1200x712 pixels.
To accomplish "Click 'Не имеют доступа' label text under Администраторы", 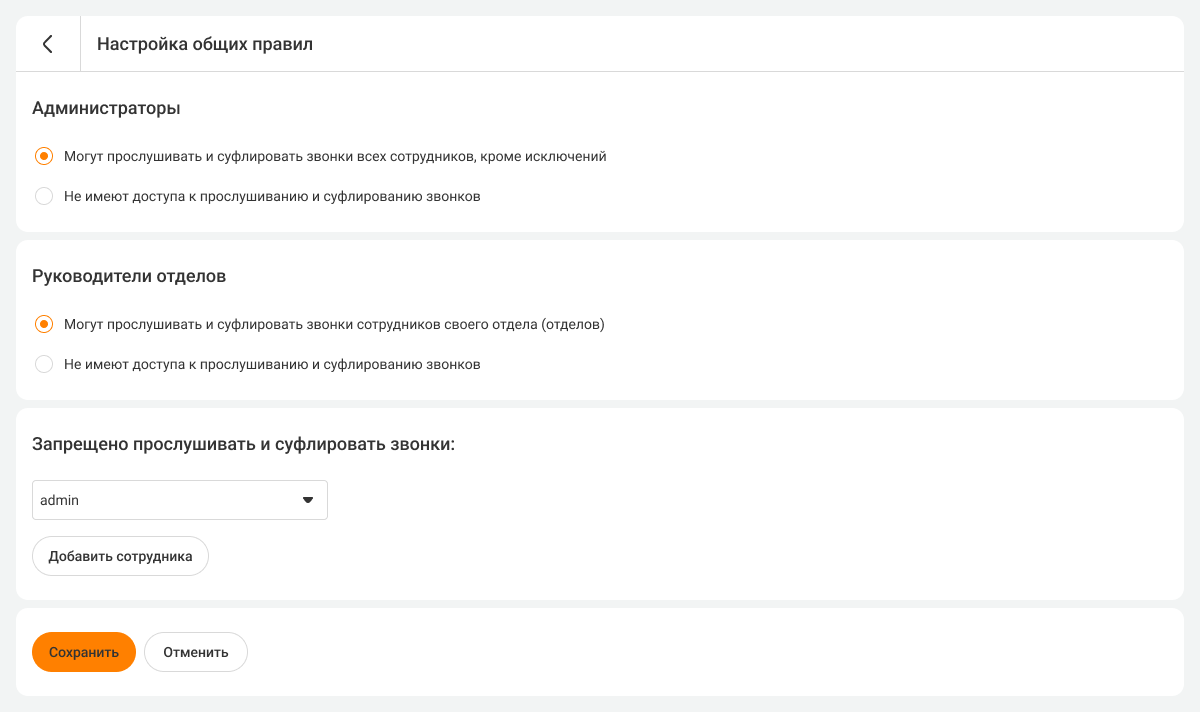I will coord(272,196).
